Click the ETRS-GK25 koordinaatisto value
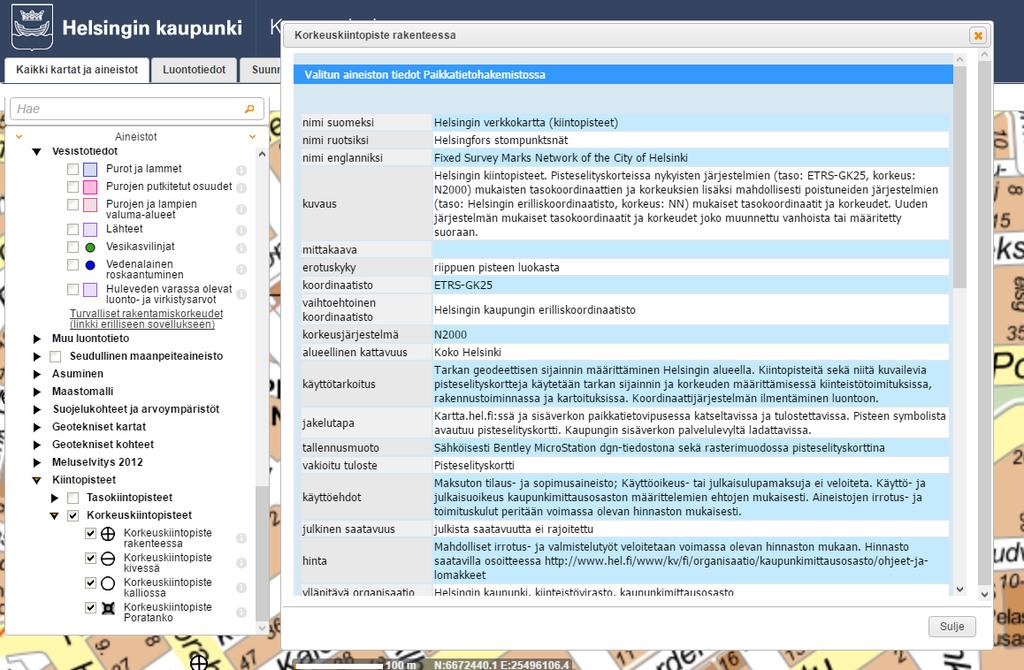Viewport: 1024px width, 670px height. (x=463, y=285)
